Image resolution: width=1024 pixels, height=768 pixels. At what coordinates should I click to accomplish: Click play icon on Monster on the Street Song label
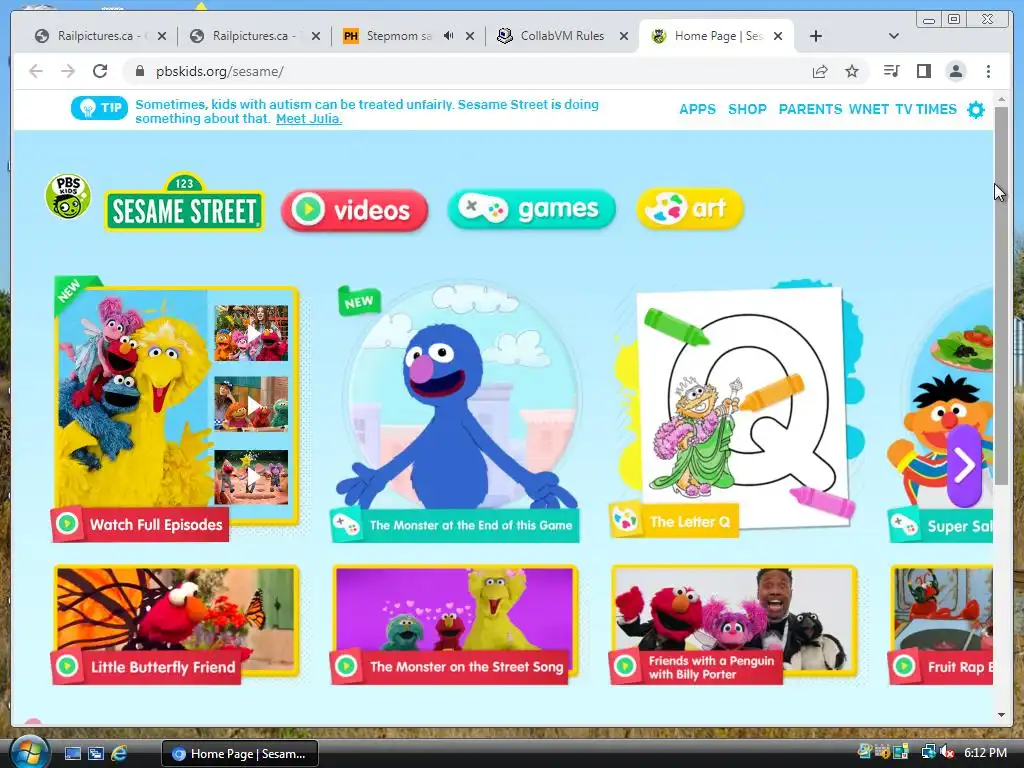[346, 666]
